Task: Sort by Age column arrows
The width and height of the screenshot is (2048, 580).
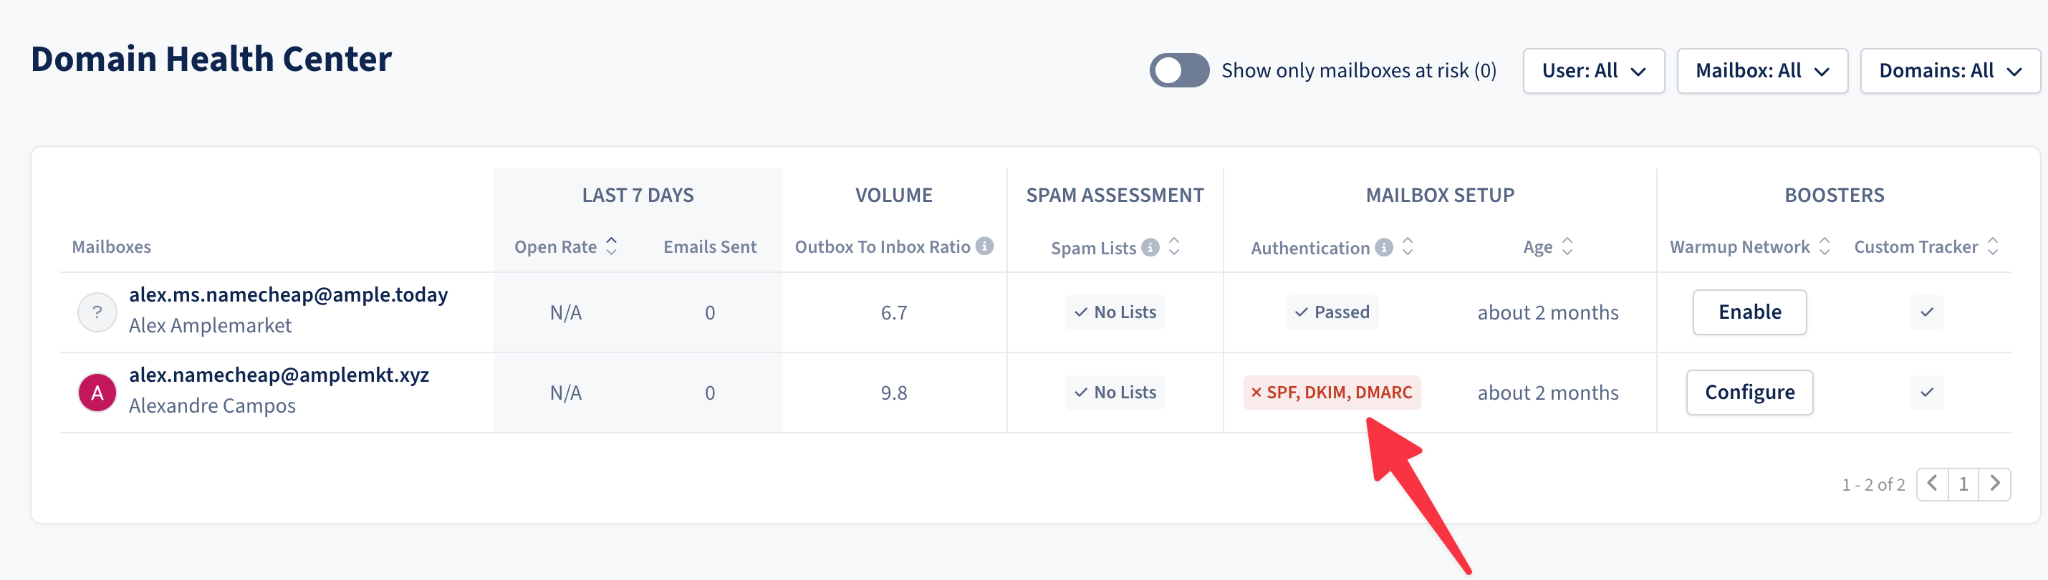Action: click(1567, 246)
